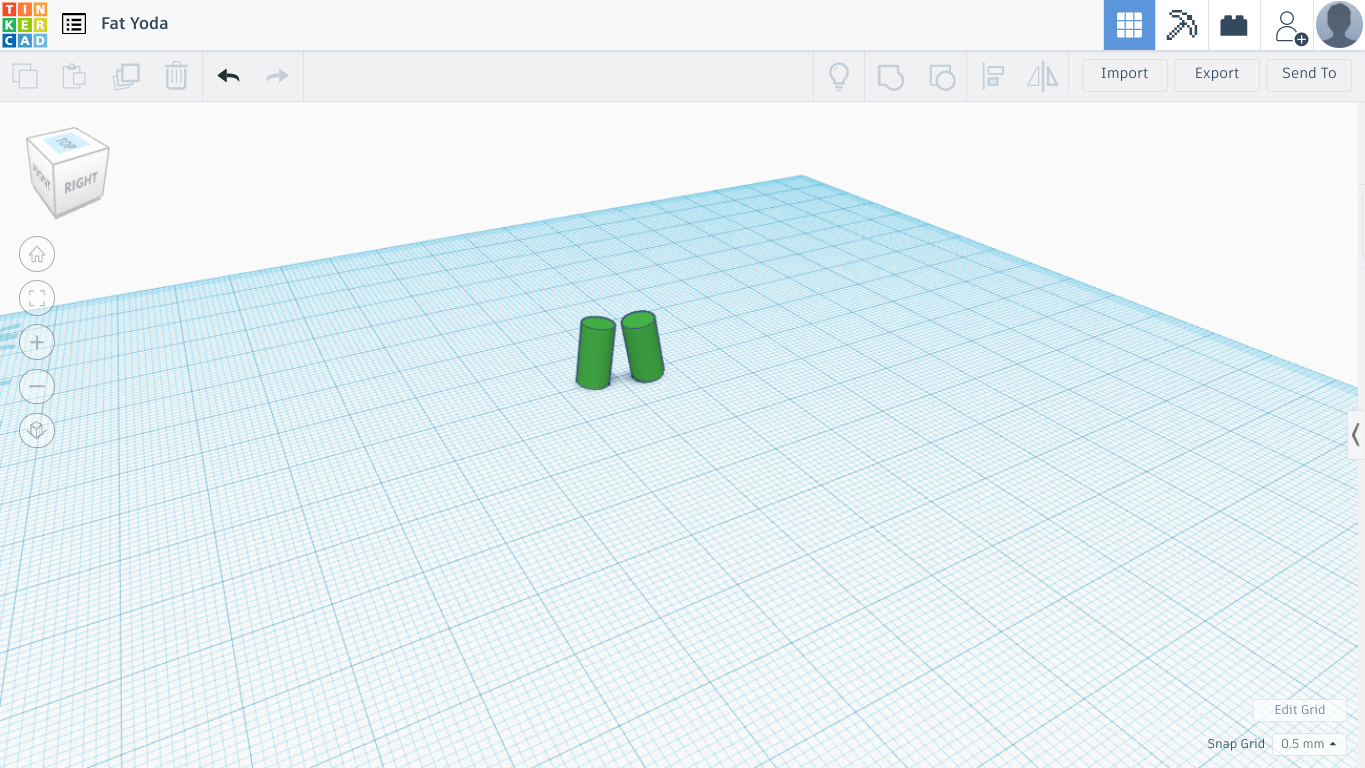The image size is (1365, 768).
Task: Delete using the trash can icon
Action: 176,75
